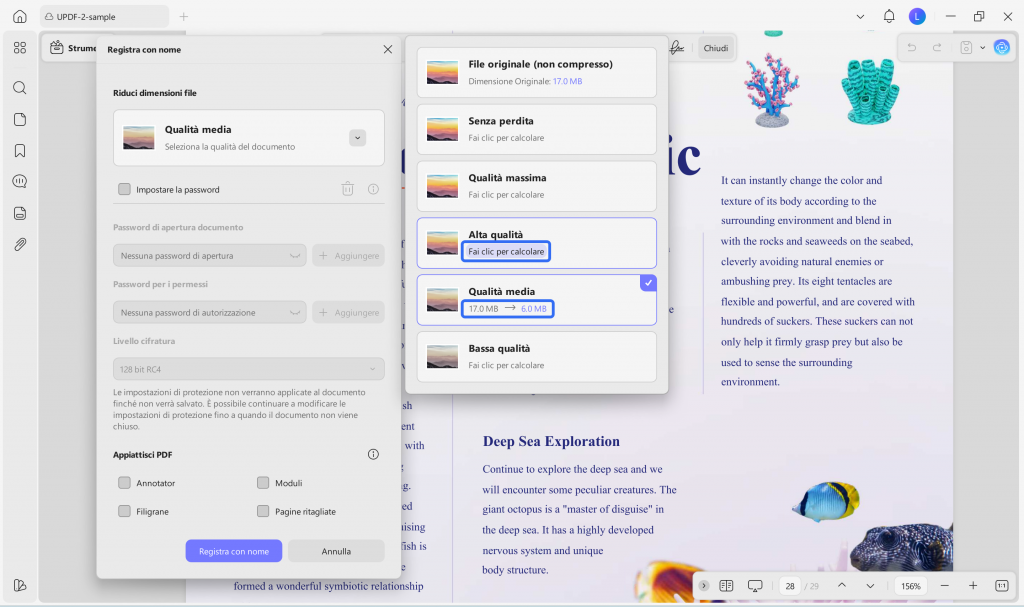Click Aggiungere for the permissions password

[349, 312]
